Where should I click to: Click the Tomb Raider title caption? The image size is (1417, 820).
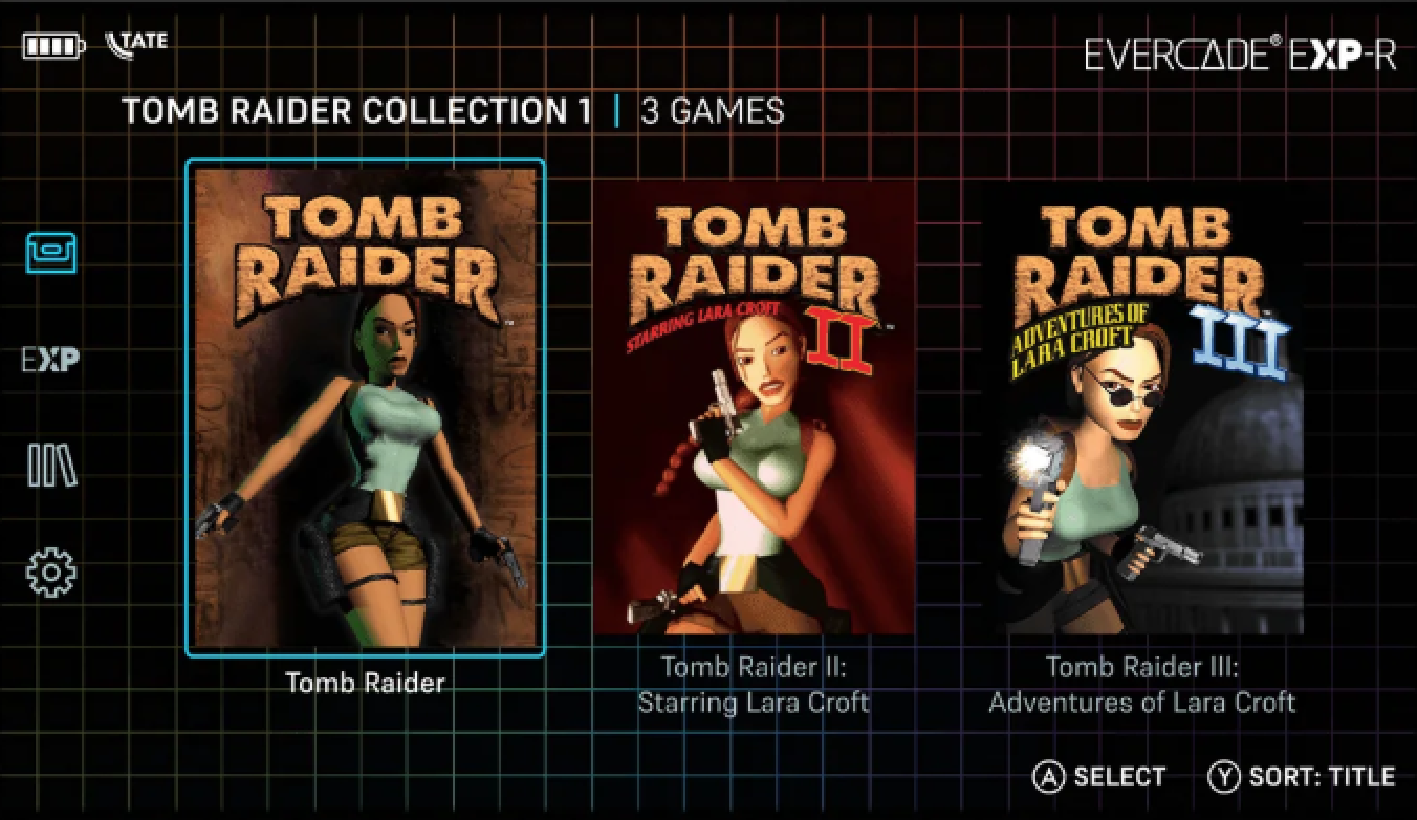tap(365, 683)
